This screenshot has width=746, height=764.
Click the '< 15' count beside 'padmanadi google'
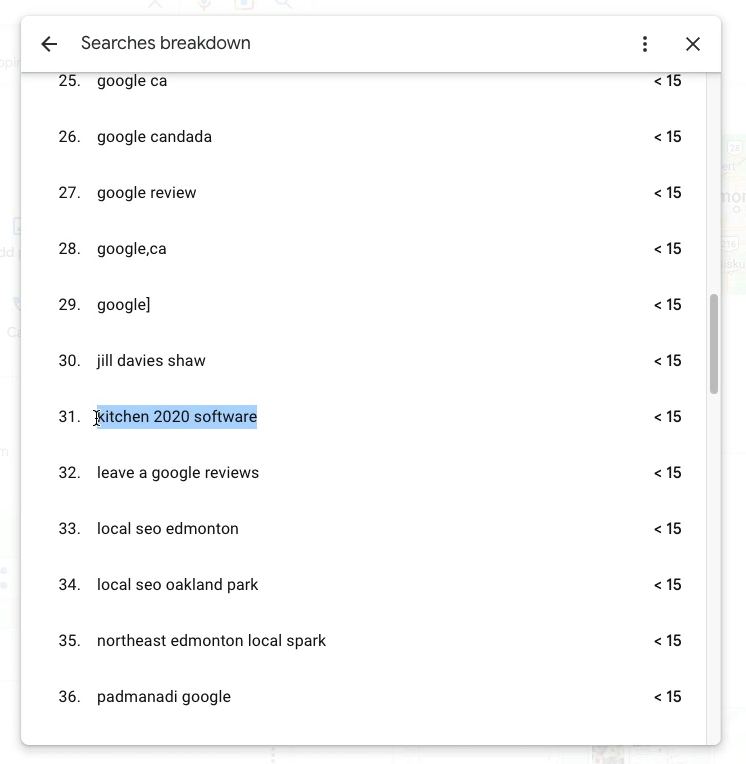[x=668, y=697]
